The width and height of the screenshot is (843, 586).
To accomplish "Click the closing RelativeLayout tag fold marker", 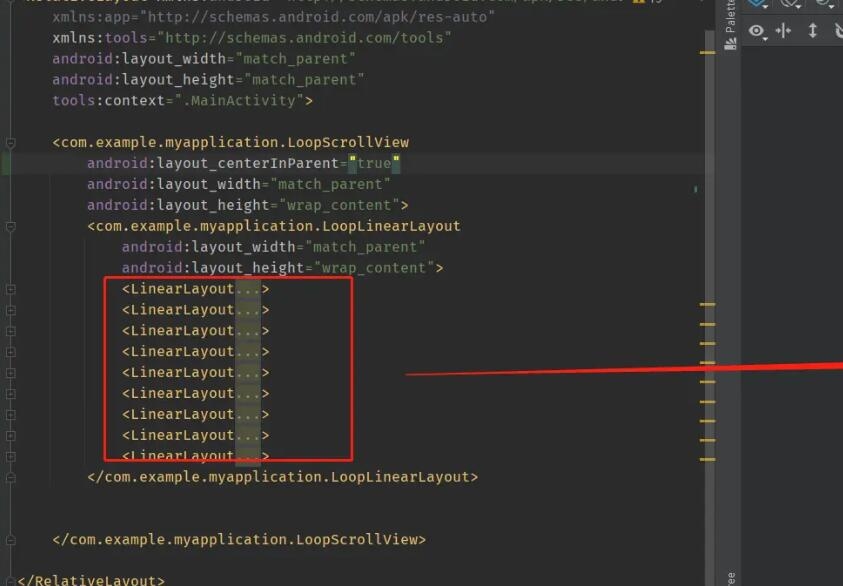I will (x=10, y=580).
